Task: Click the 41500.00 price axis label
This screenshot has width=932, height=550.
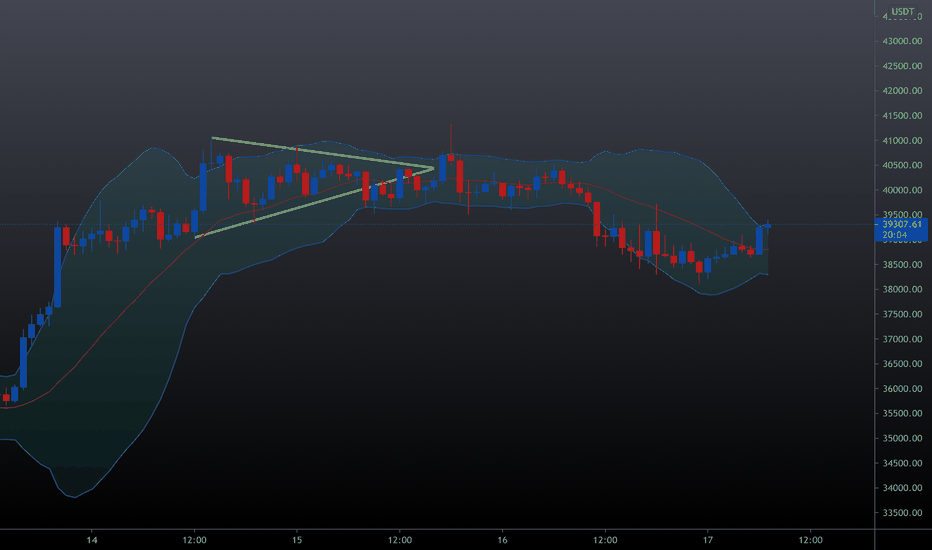Action: tap(902, 116)
